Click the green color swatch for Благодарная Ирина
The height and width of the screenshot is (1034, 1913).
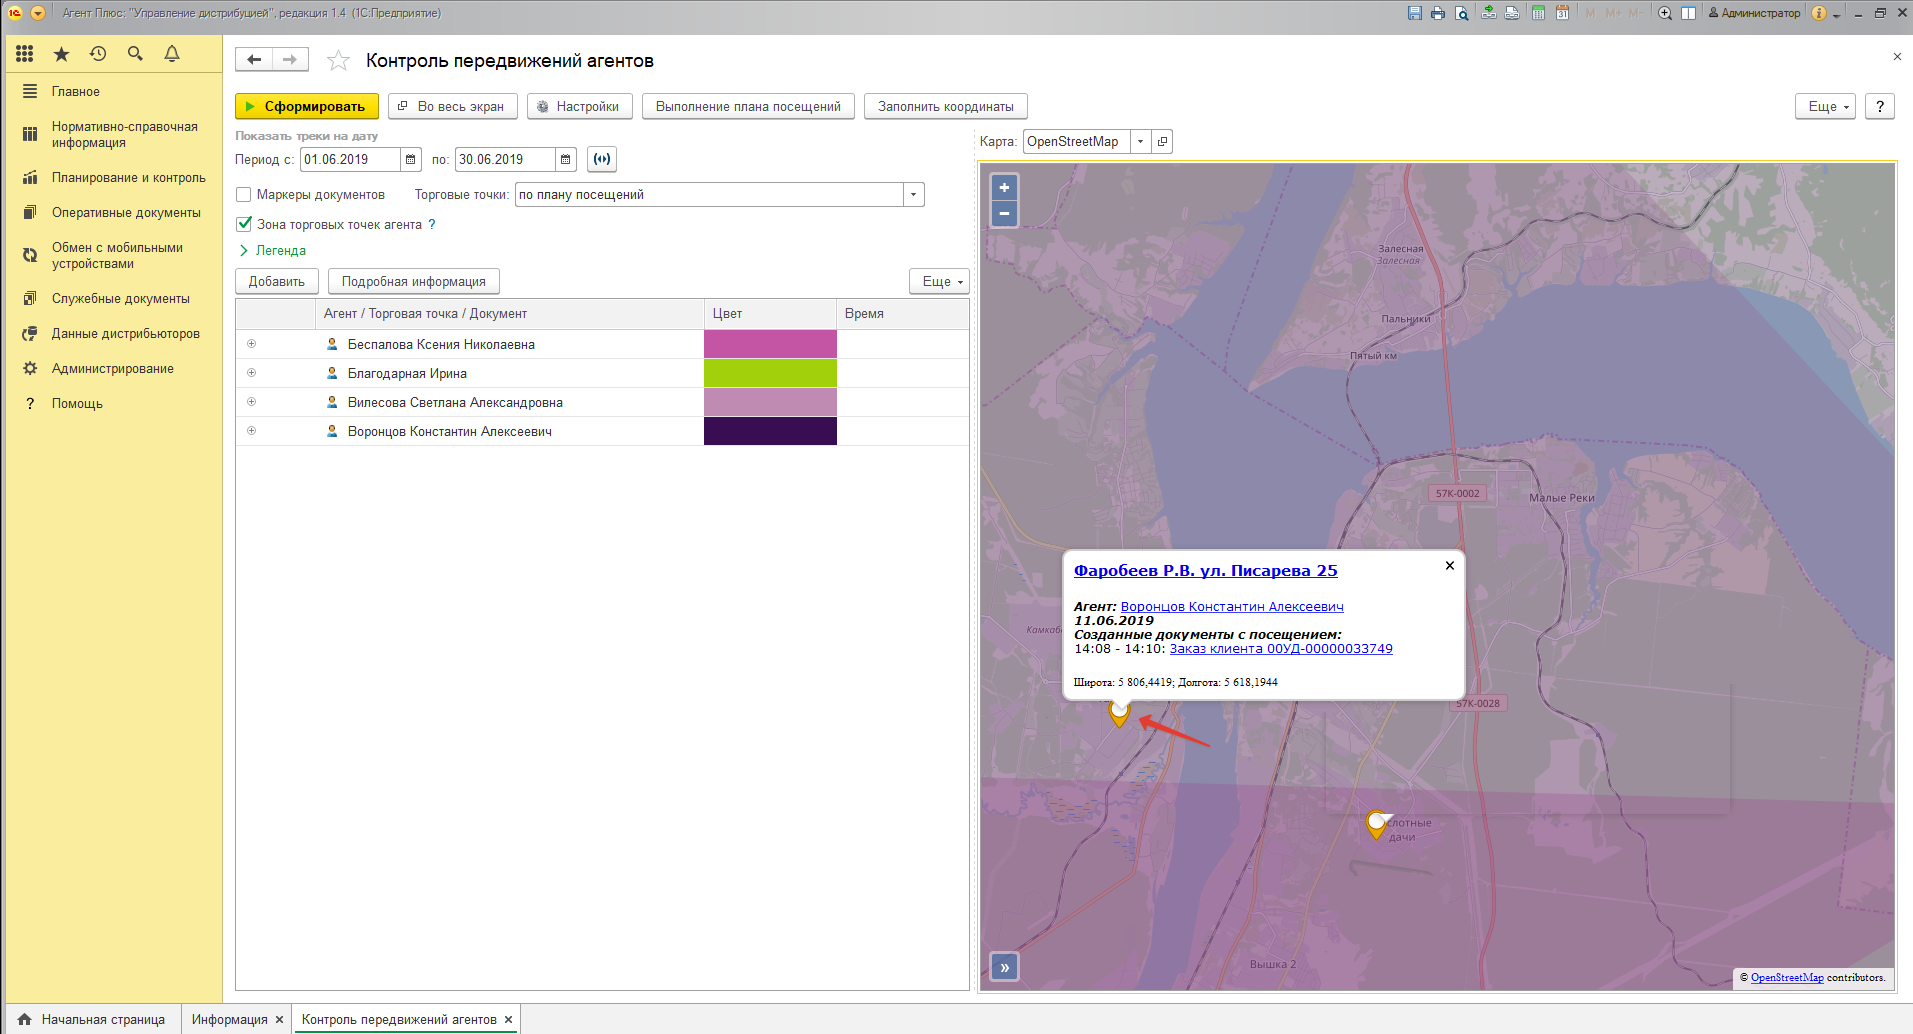(770, 373)
